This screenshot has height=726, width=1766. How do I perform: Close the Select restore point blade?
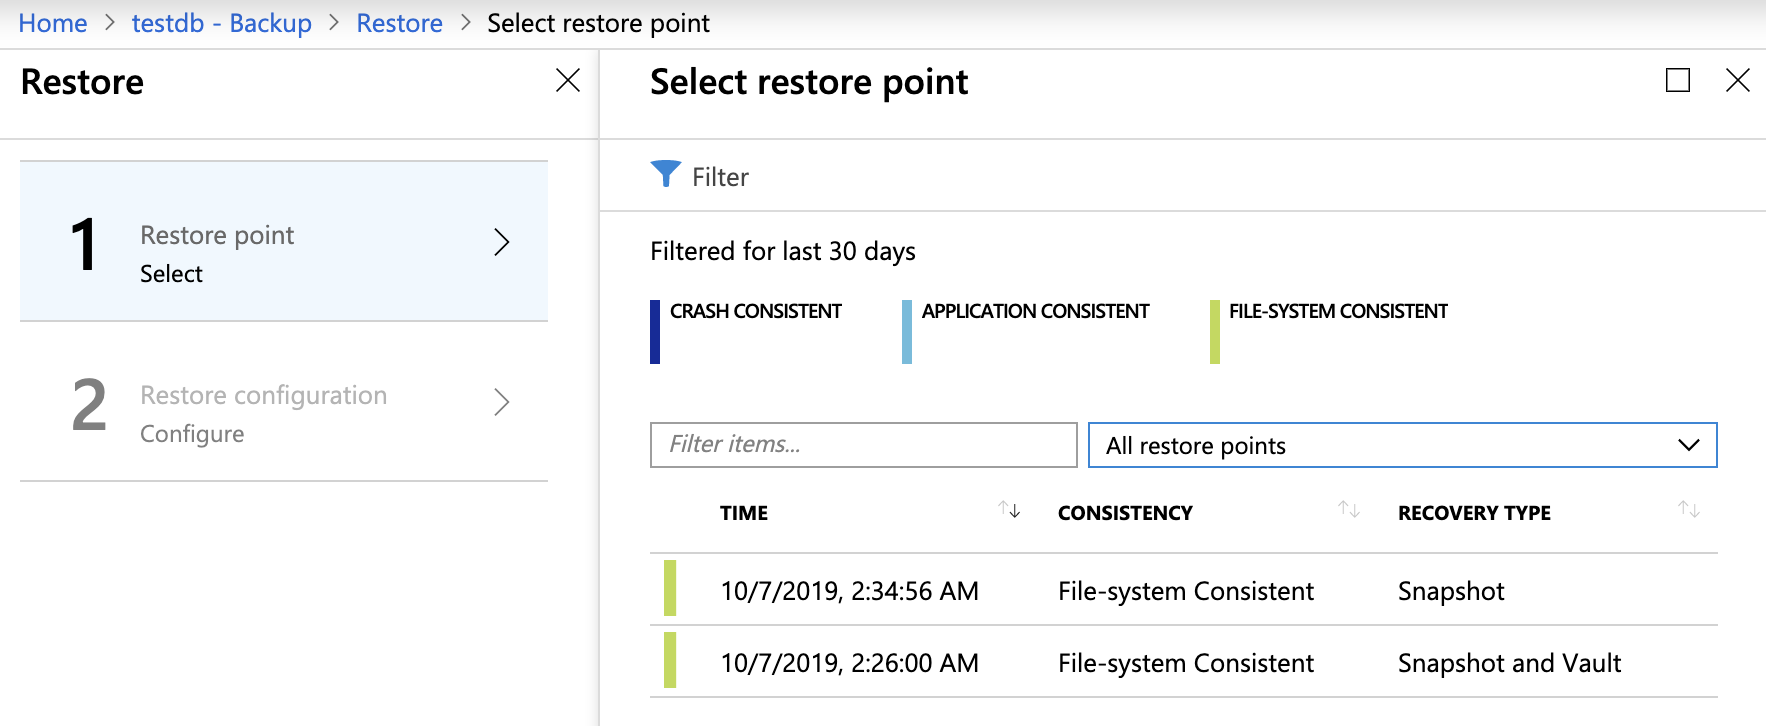1738,80
